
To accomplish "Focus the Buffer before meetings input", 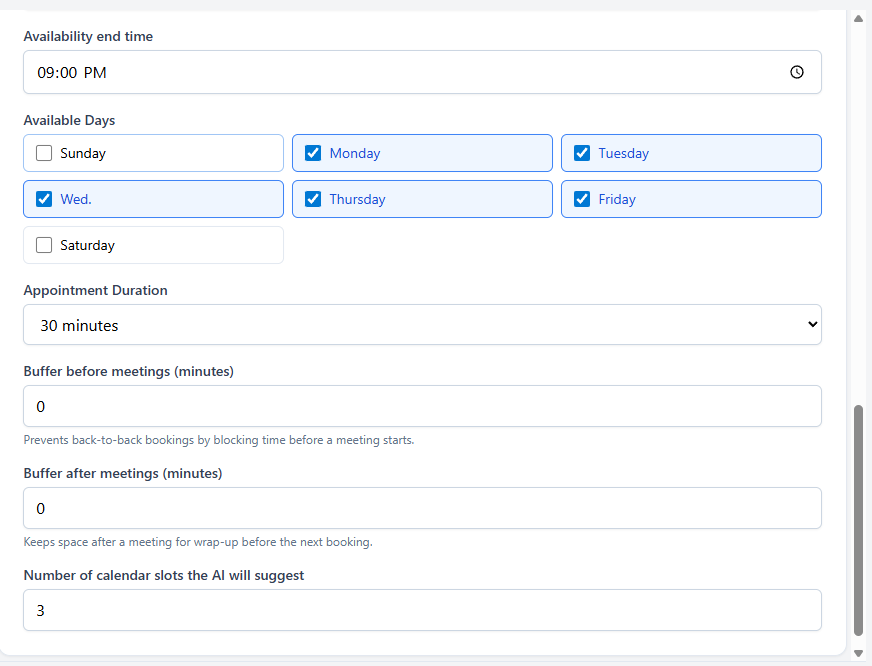I will [422, 407].
